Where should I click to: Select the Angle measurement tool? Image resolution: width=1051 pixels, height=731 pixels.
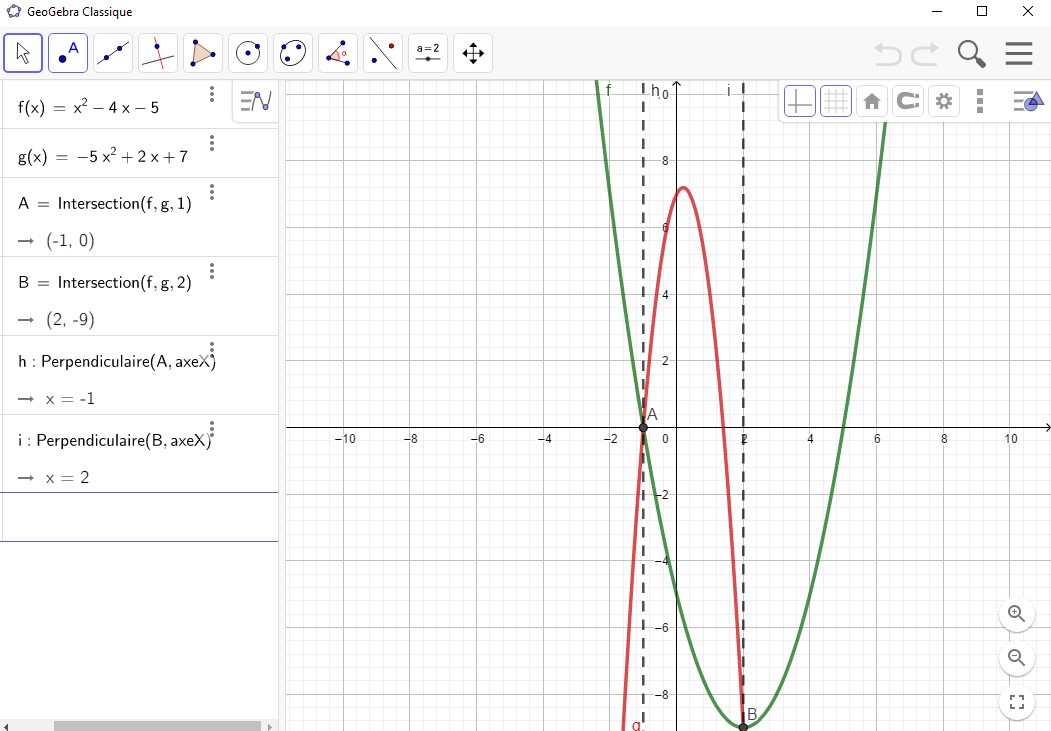click(x=337, y=53)
